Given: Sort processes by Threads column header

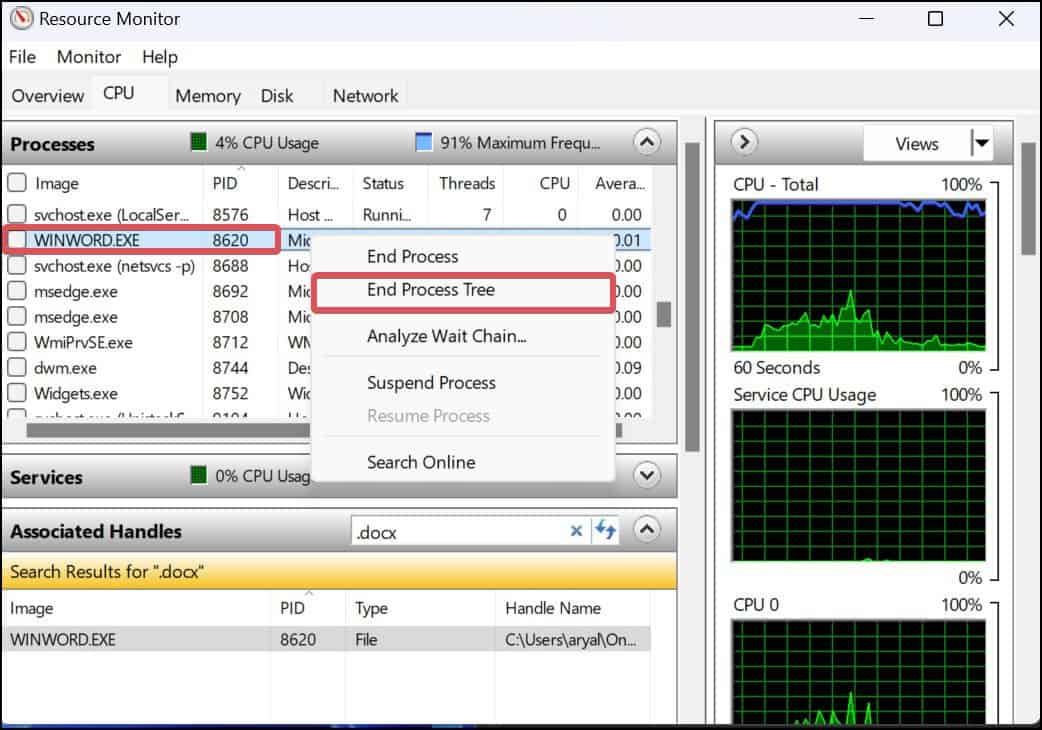Looking at the screenshot, I should (467, 183).
